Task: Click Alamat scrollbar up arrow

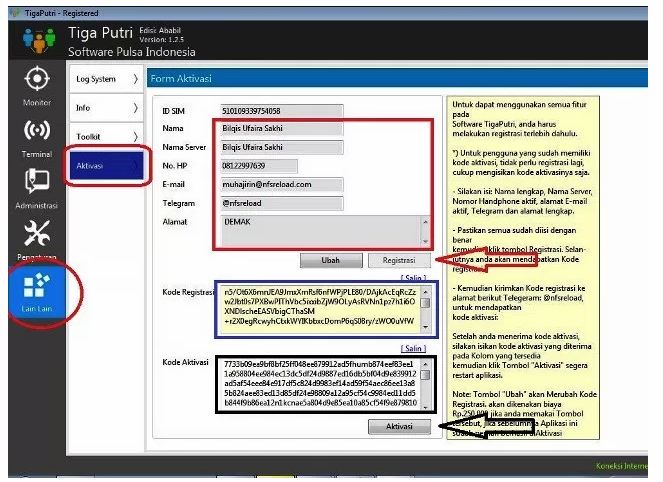Action: tap(425, 222)
